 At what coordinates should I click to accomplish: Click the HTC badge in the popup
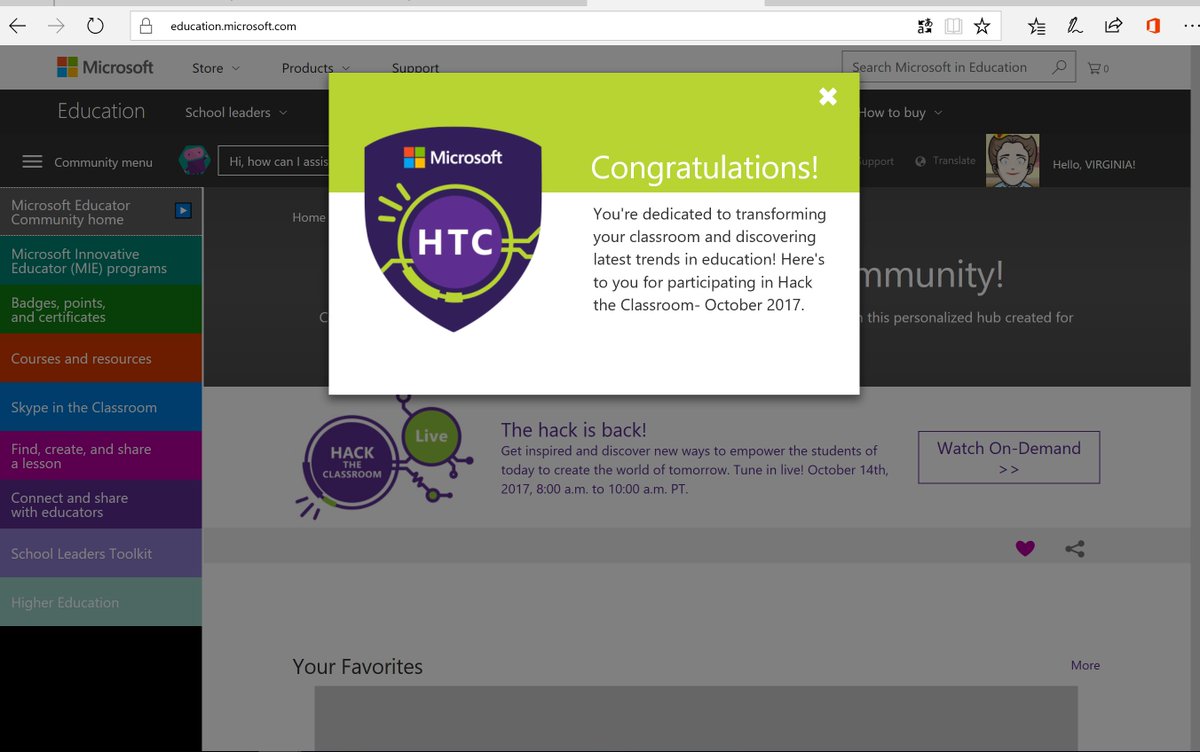click(x=452, y=231)
